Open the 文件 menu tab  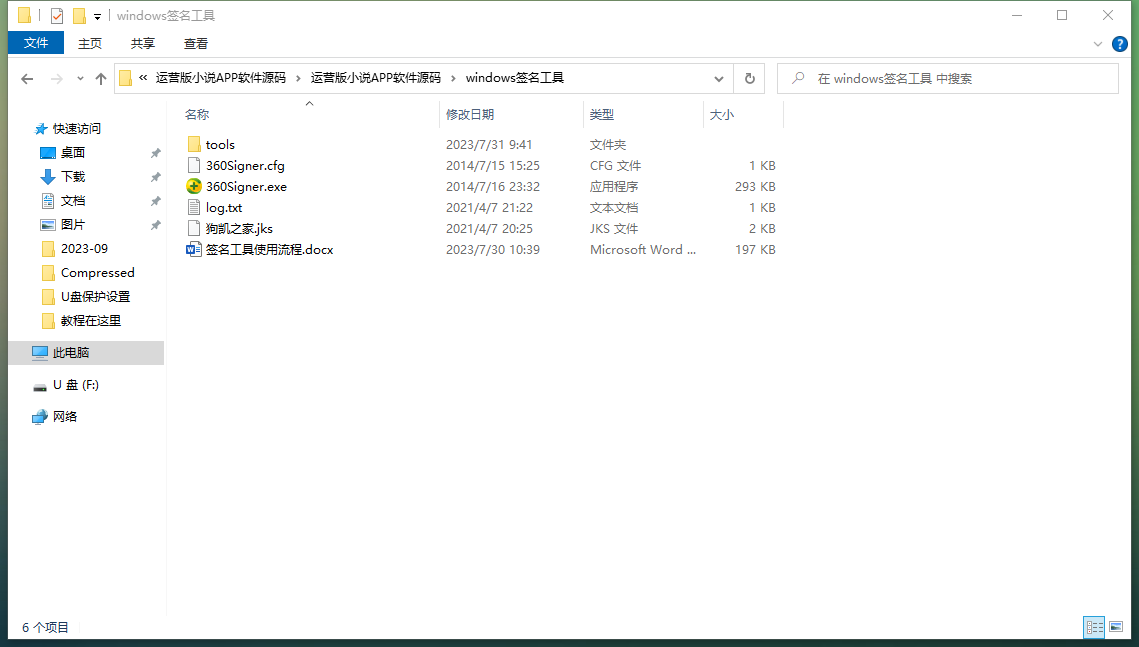point(36,43)
